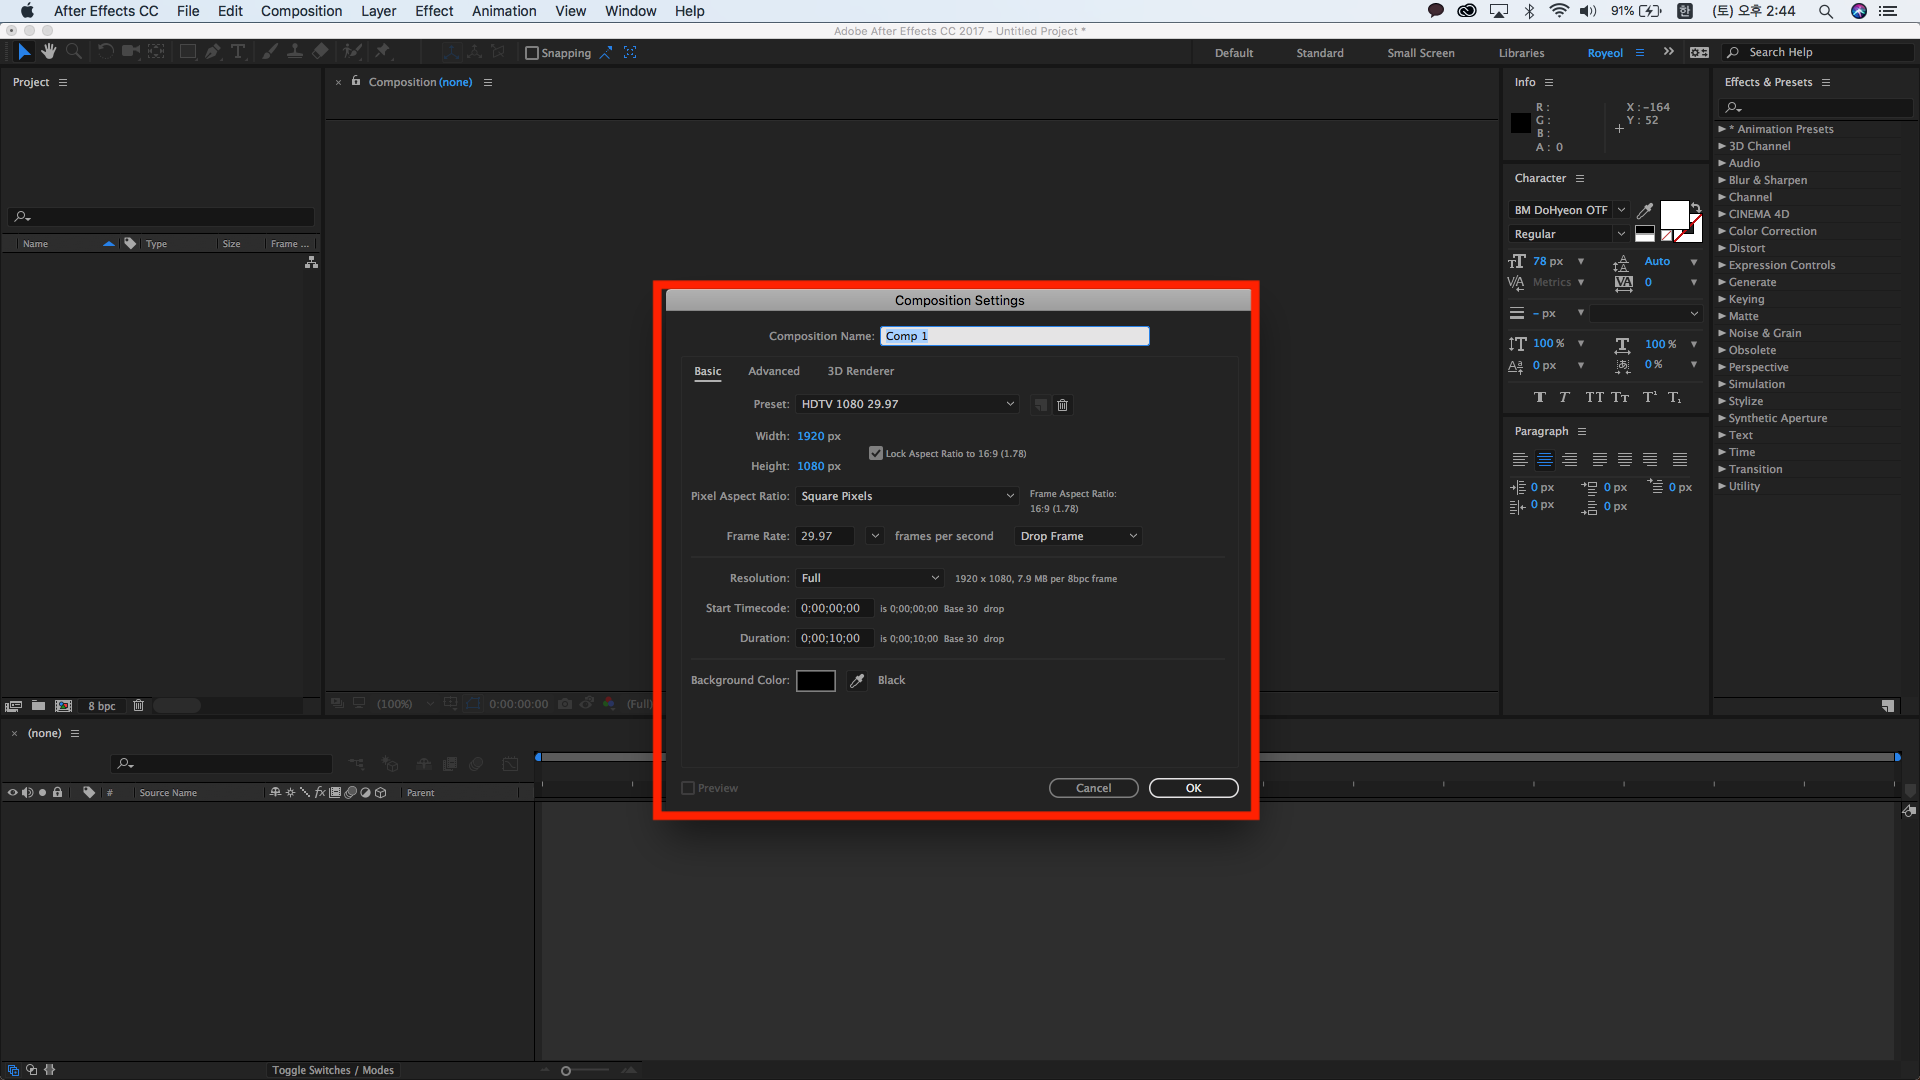The image size is (1920, 1080).
Task: Click the OK button
Action: pos(1193,789)
